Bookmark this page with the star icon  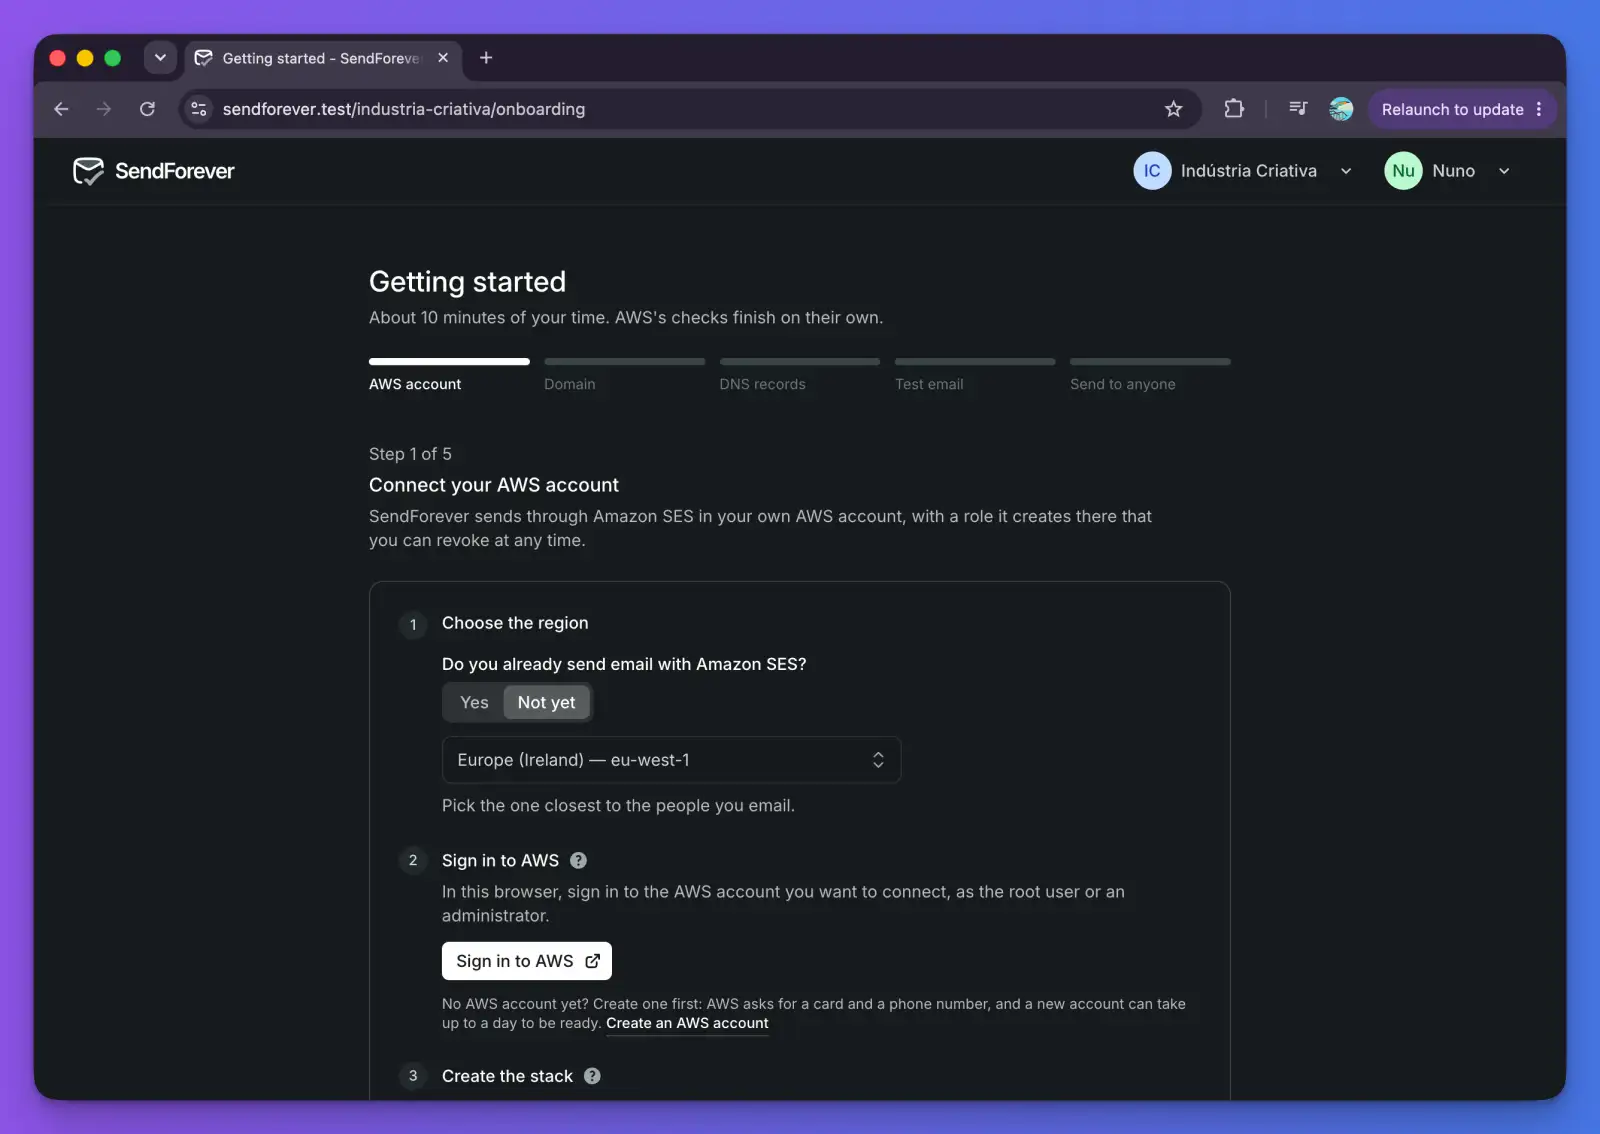pyautogui.click(x=1173, y=109)
